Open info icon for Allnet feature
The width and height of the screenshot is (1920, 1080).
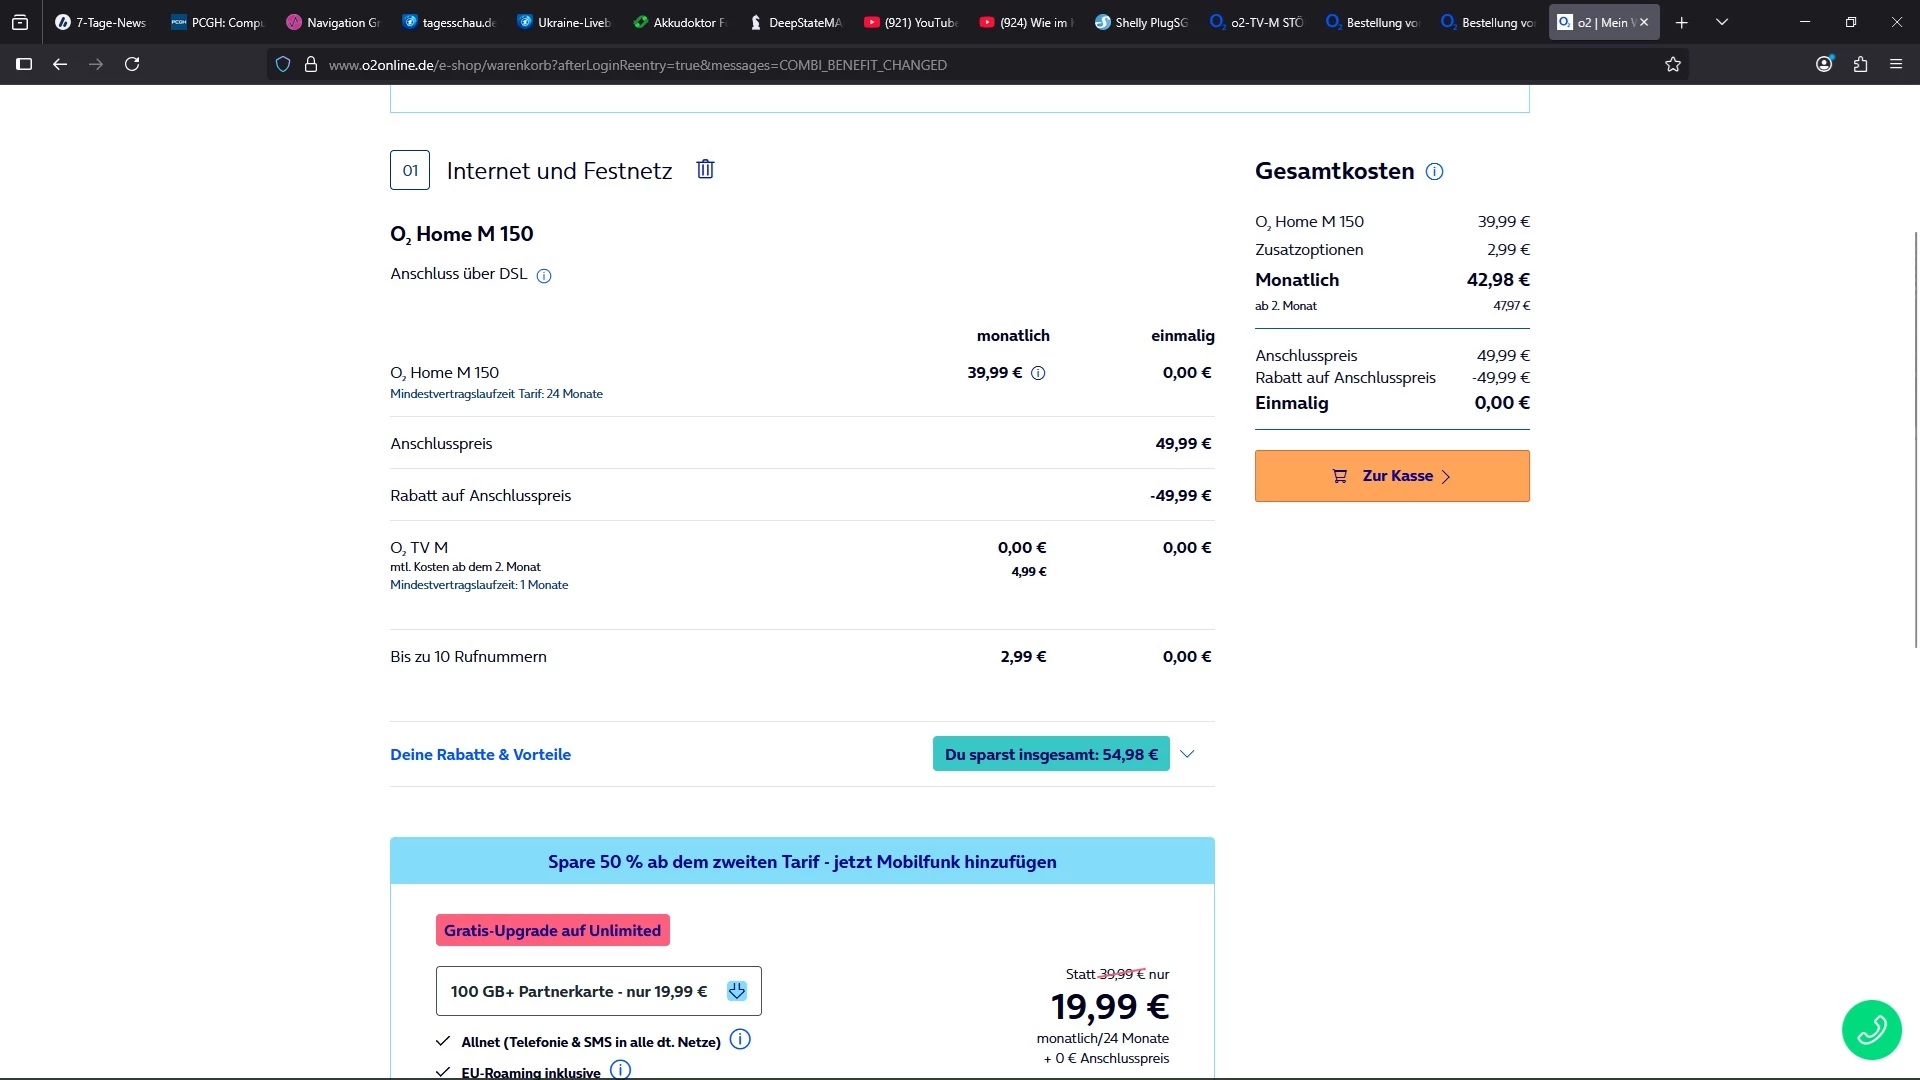[x=740, y=1040]
